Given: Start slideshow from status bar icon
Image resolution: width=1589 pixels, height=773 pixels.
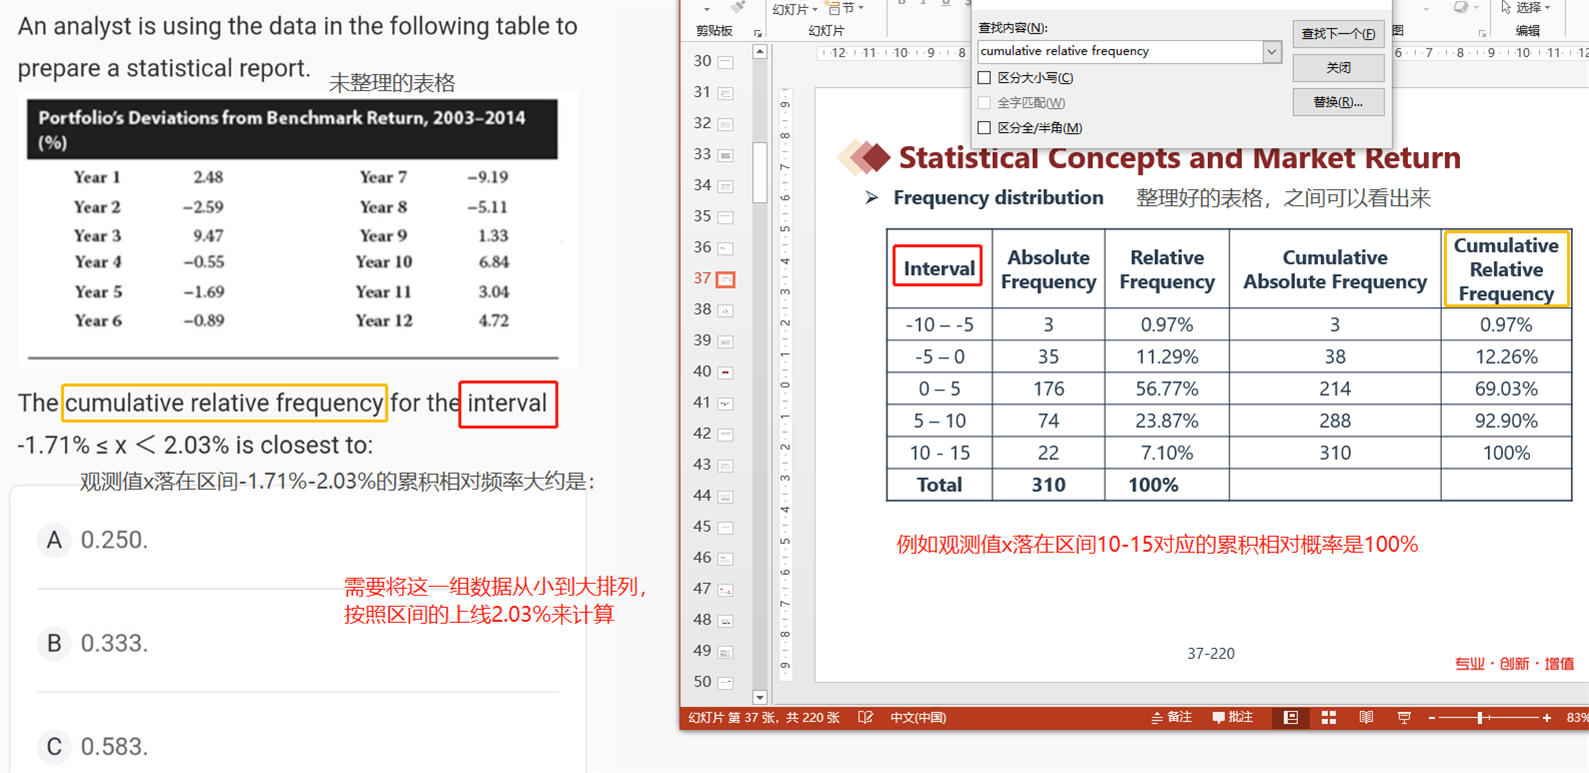Looking at the screenshot, I should pos(1404,718).
